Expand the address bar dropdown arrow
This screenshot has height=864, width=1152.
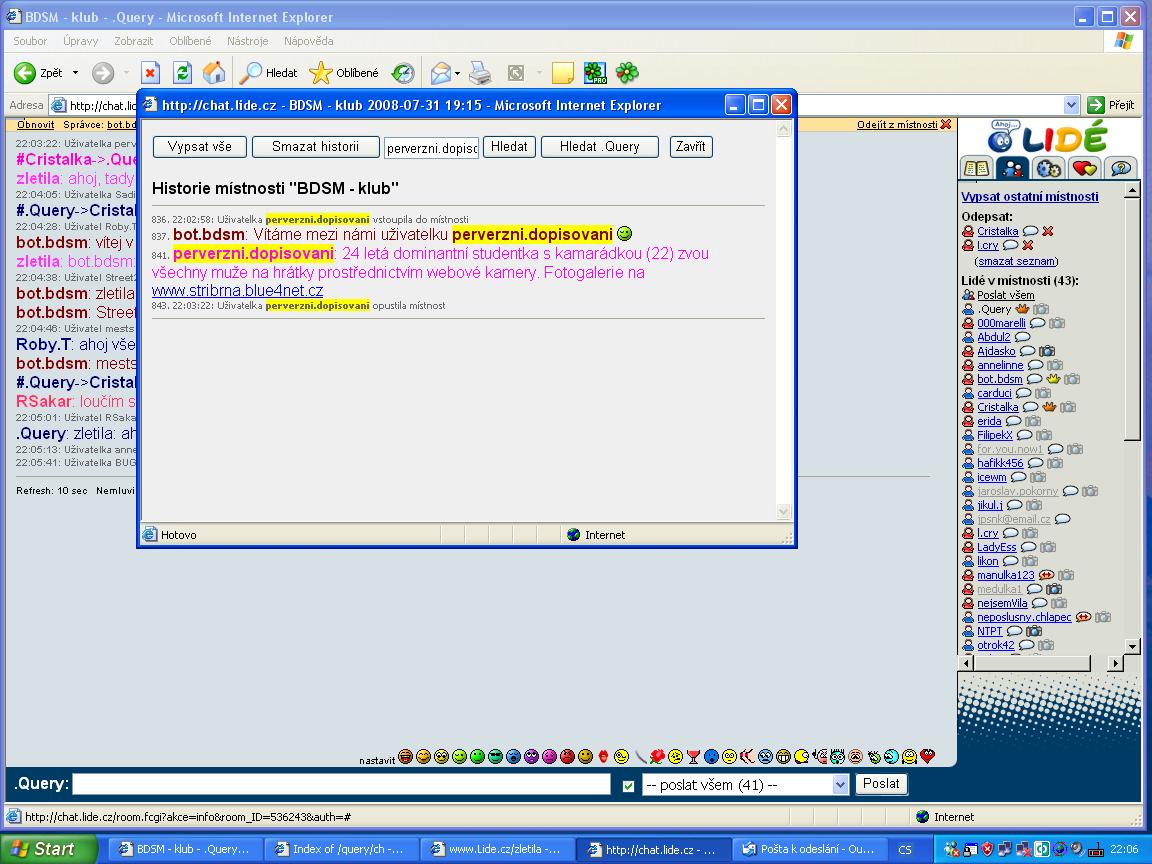(1072, 105)
